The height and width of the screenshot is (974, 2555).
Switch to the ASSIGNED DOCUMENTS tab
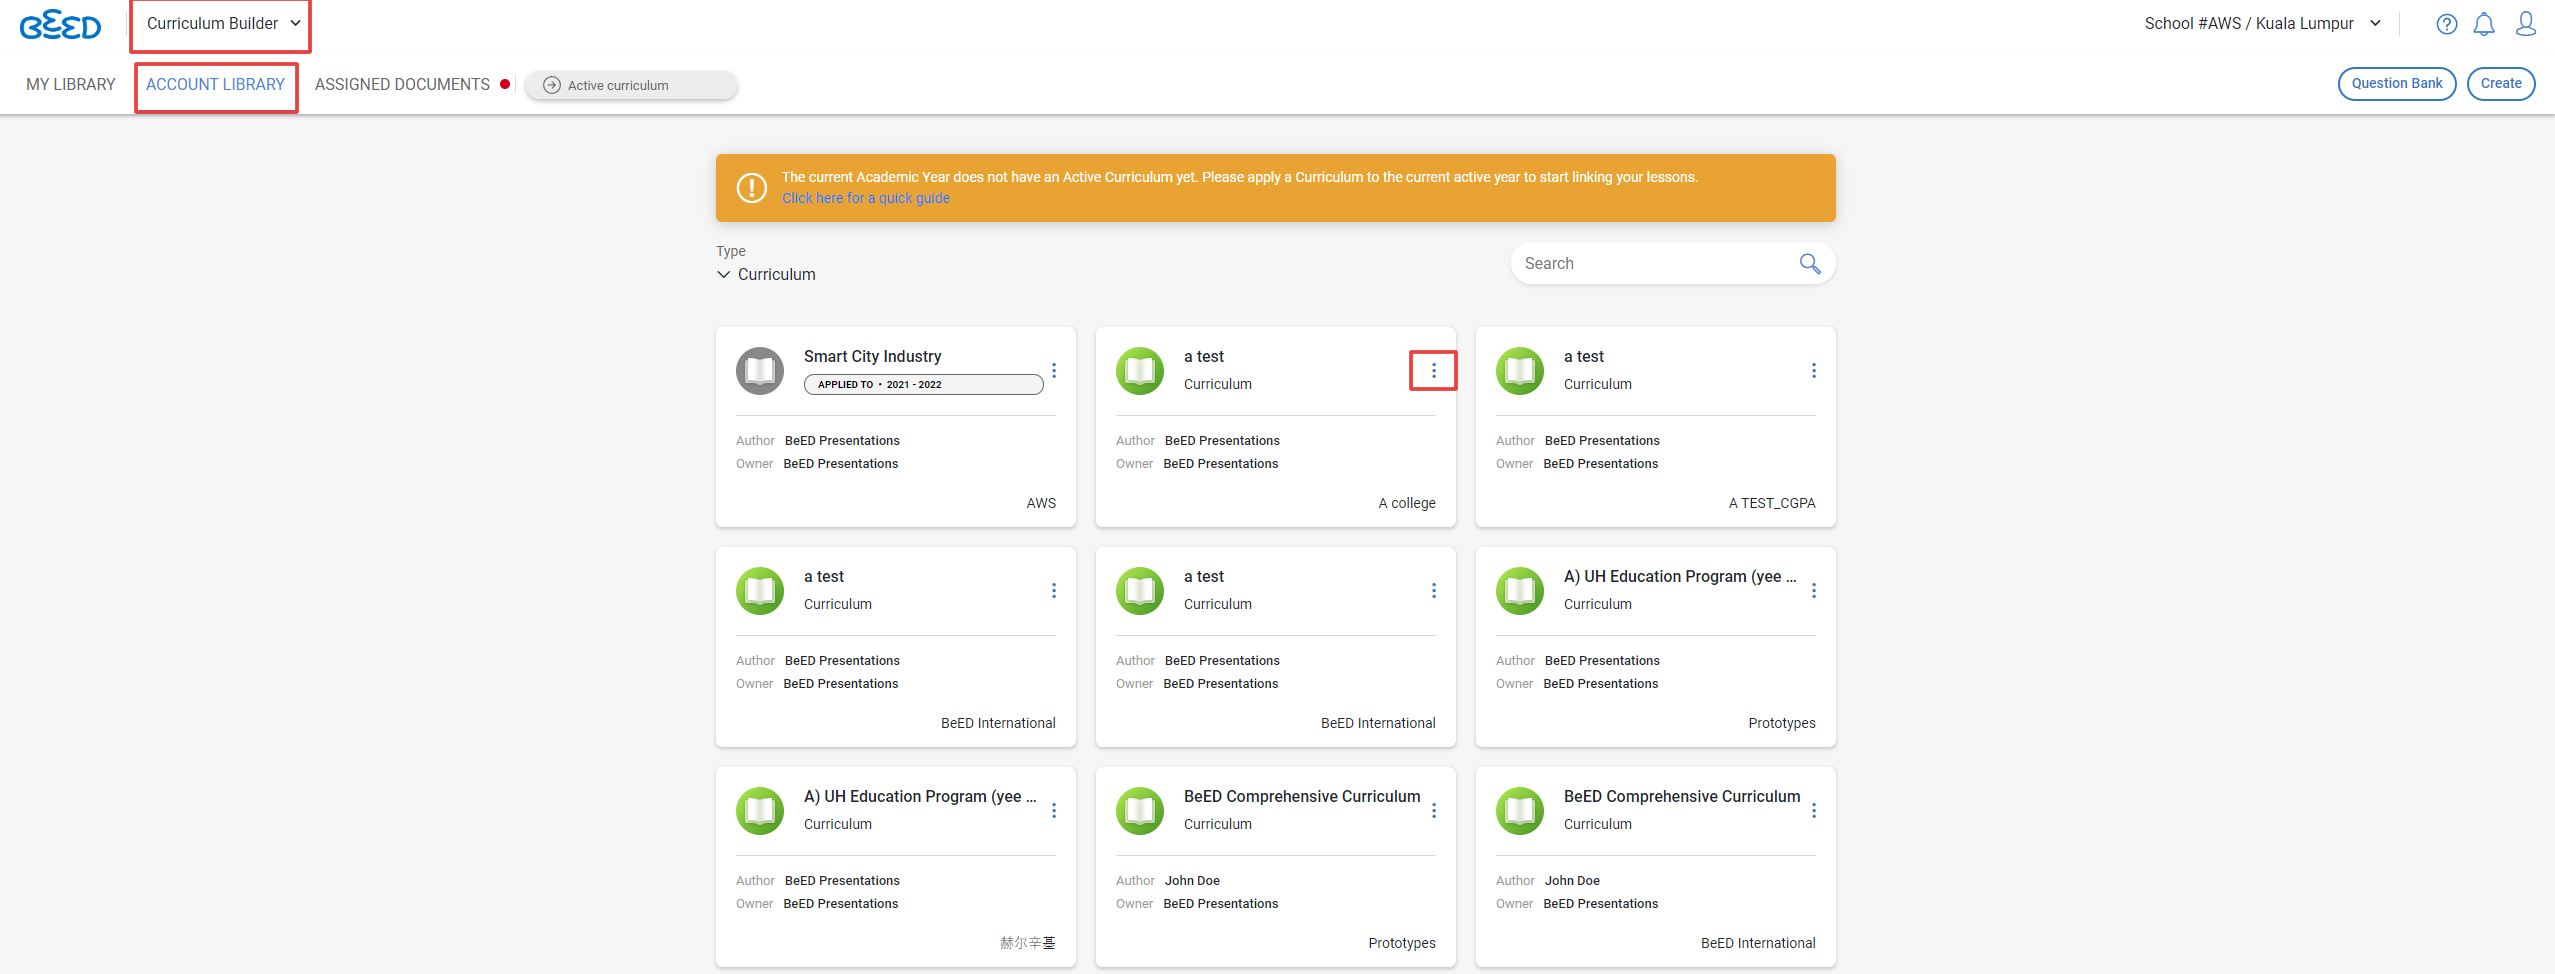tap(402, 84)
